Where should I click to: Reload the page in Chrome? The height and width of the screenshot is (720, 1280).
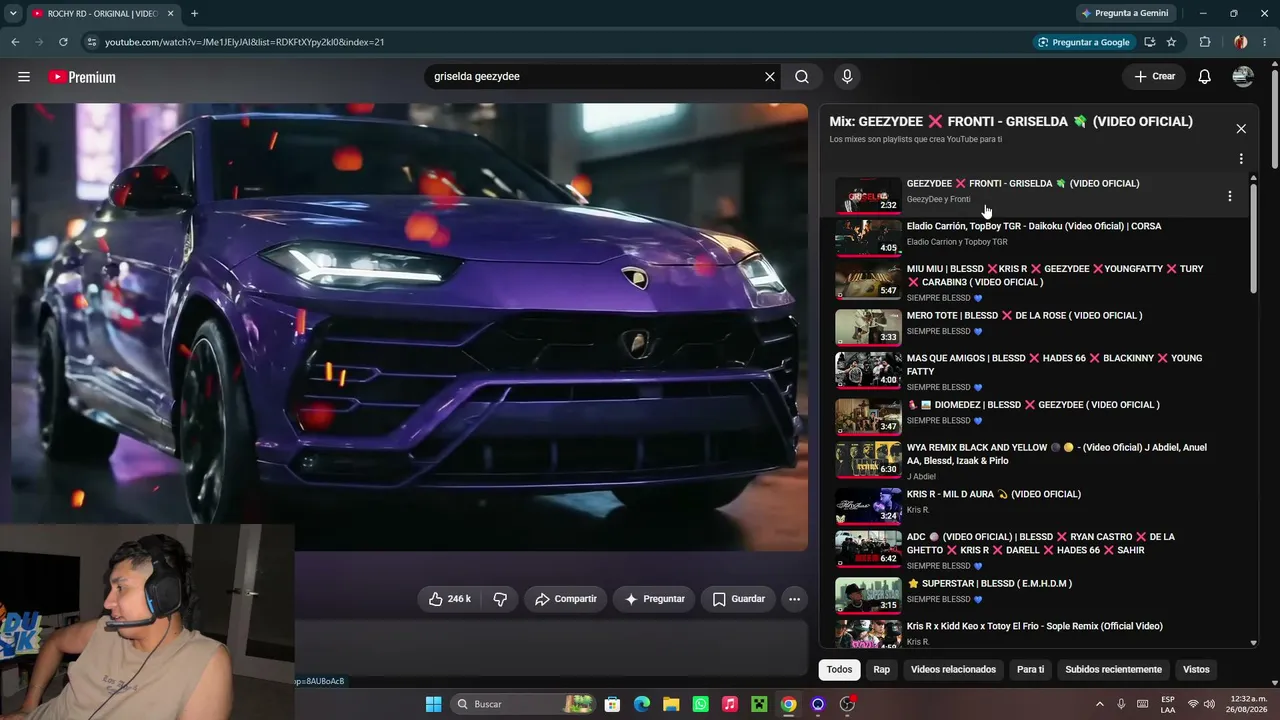(63, 42)
